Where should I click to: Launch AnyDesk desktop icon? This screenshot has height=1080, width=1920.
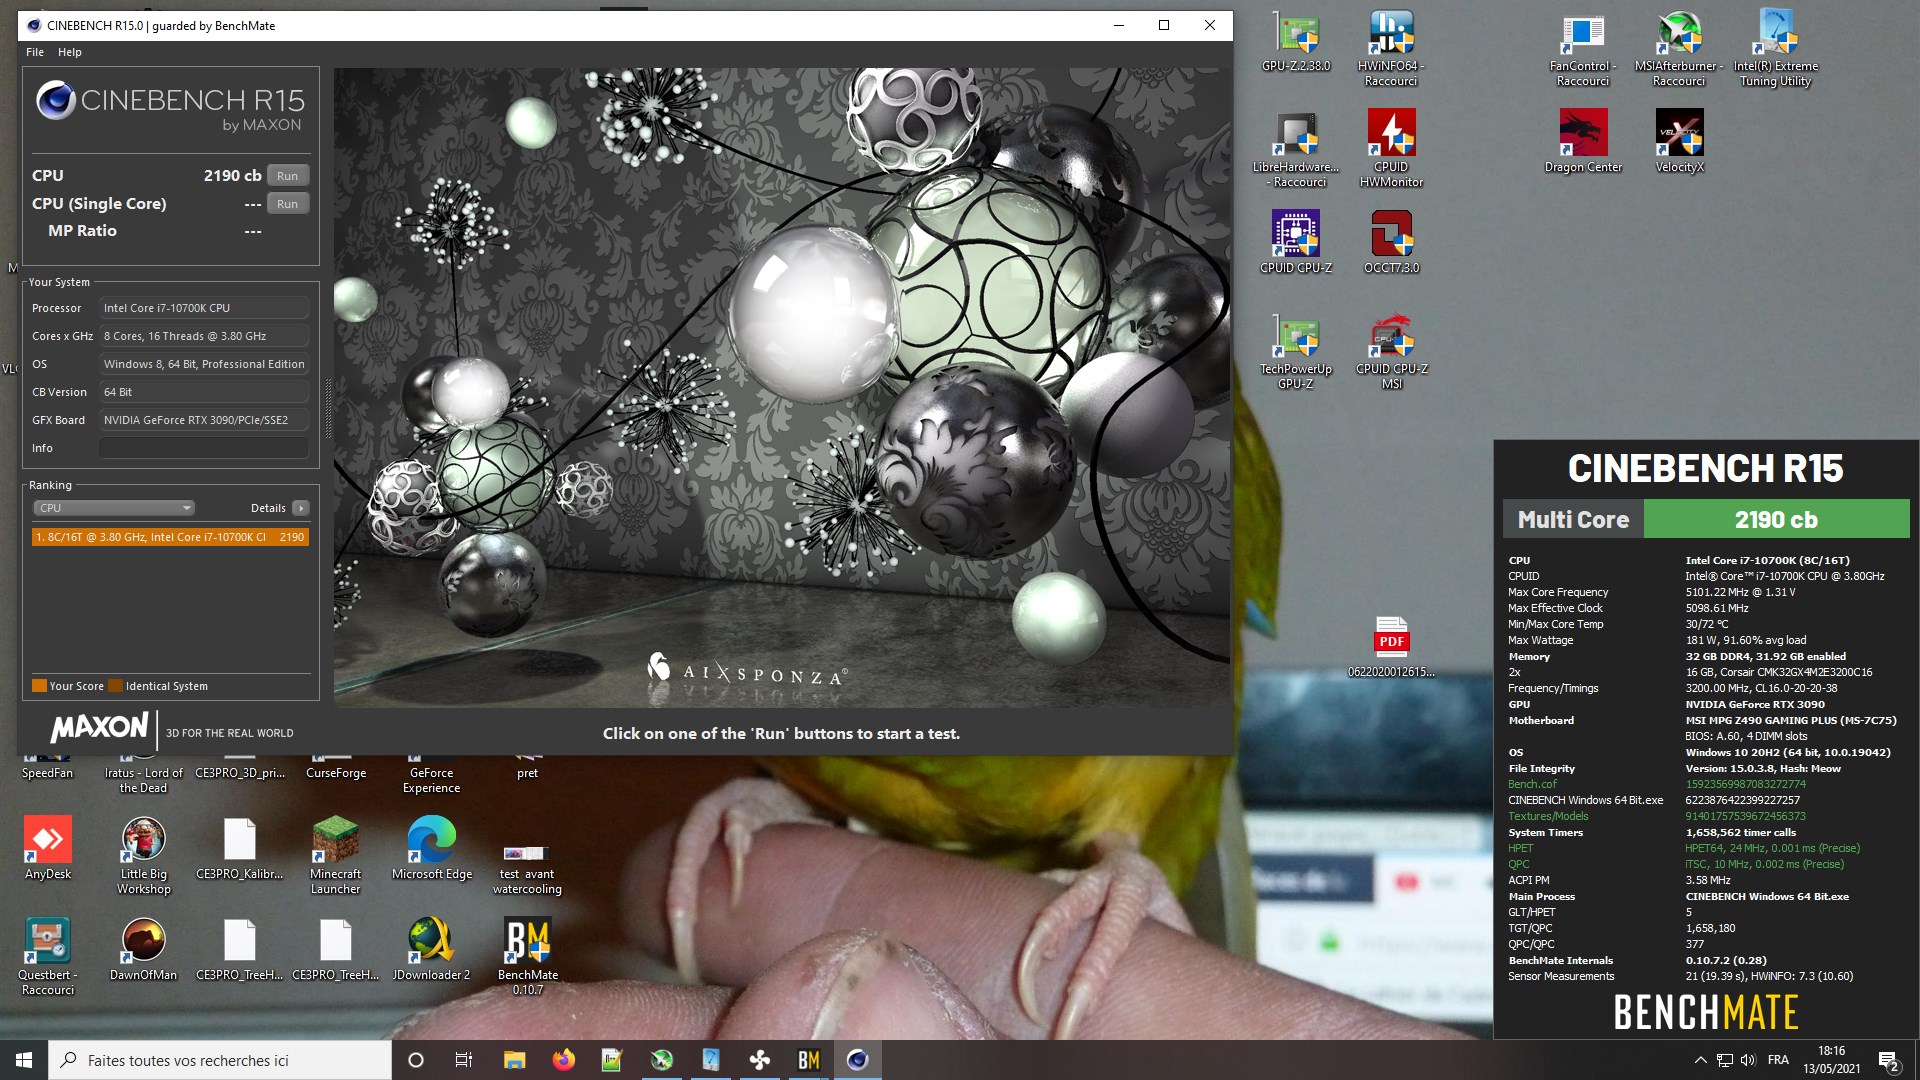[x=48, y=848]
